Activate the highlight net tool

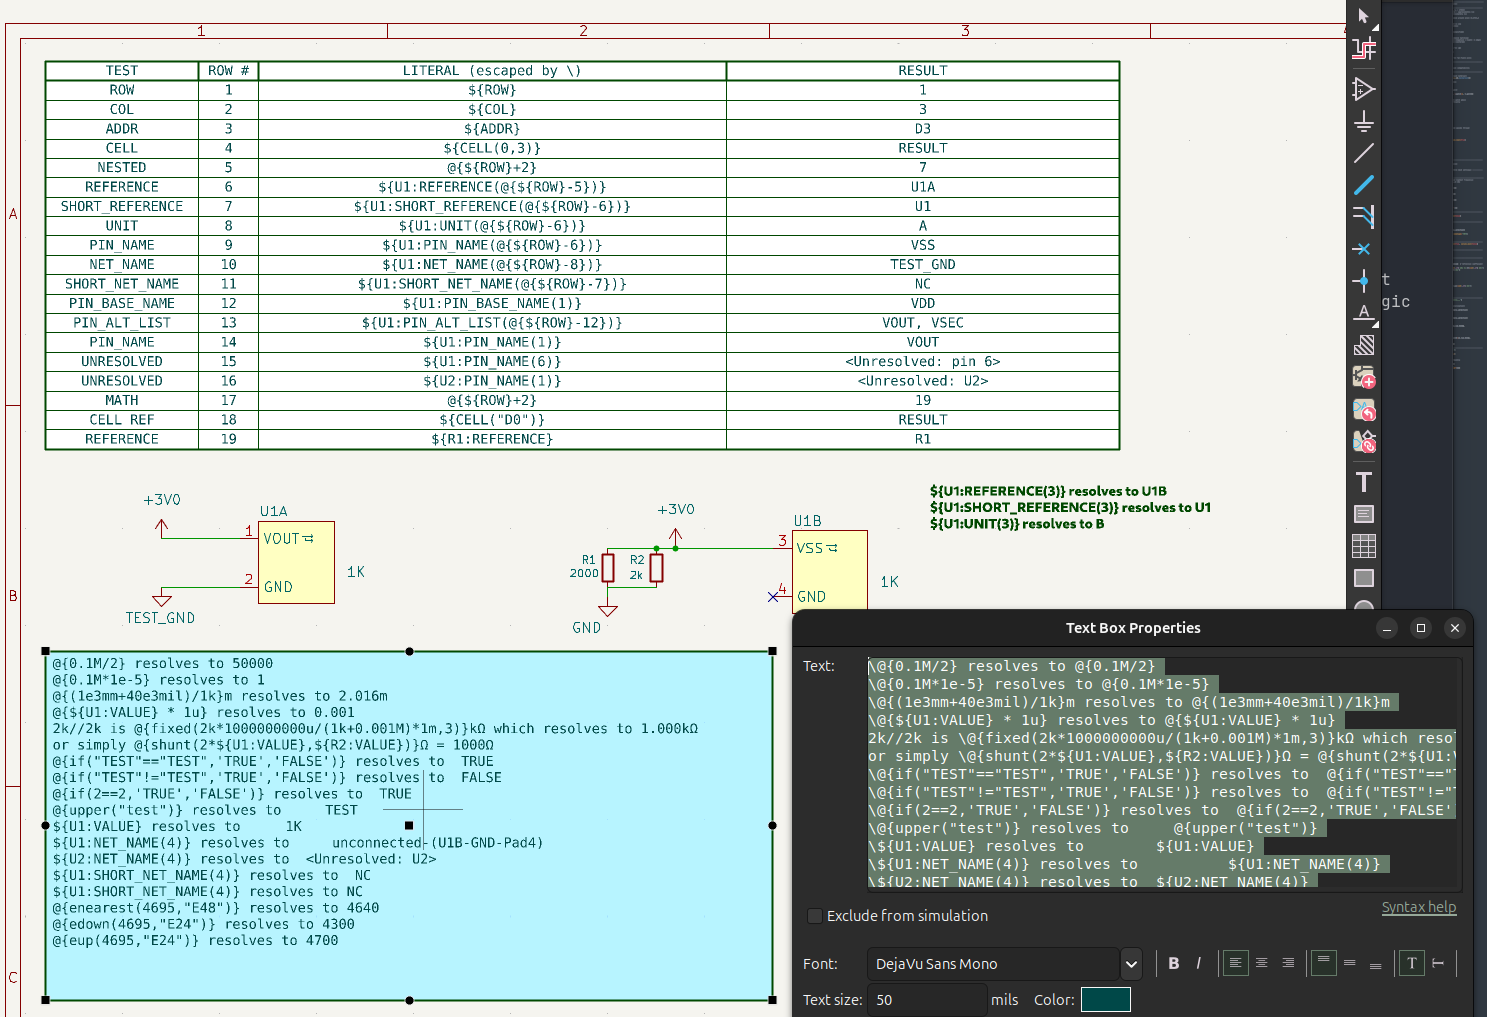click(1363, 48)
